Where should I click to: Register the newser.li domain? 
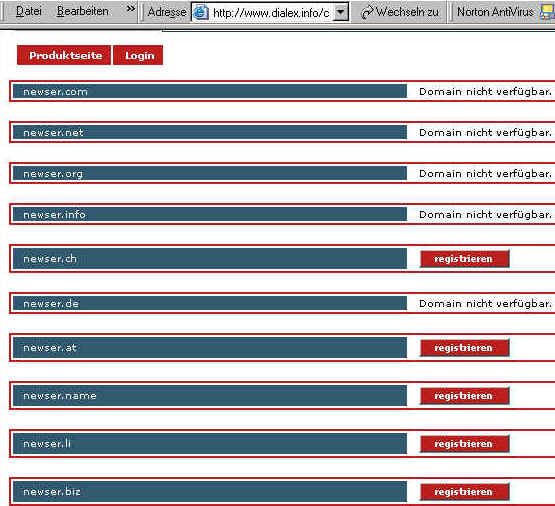pyautogui.click(x=465, y=444)
